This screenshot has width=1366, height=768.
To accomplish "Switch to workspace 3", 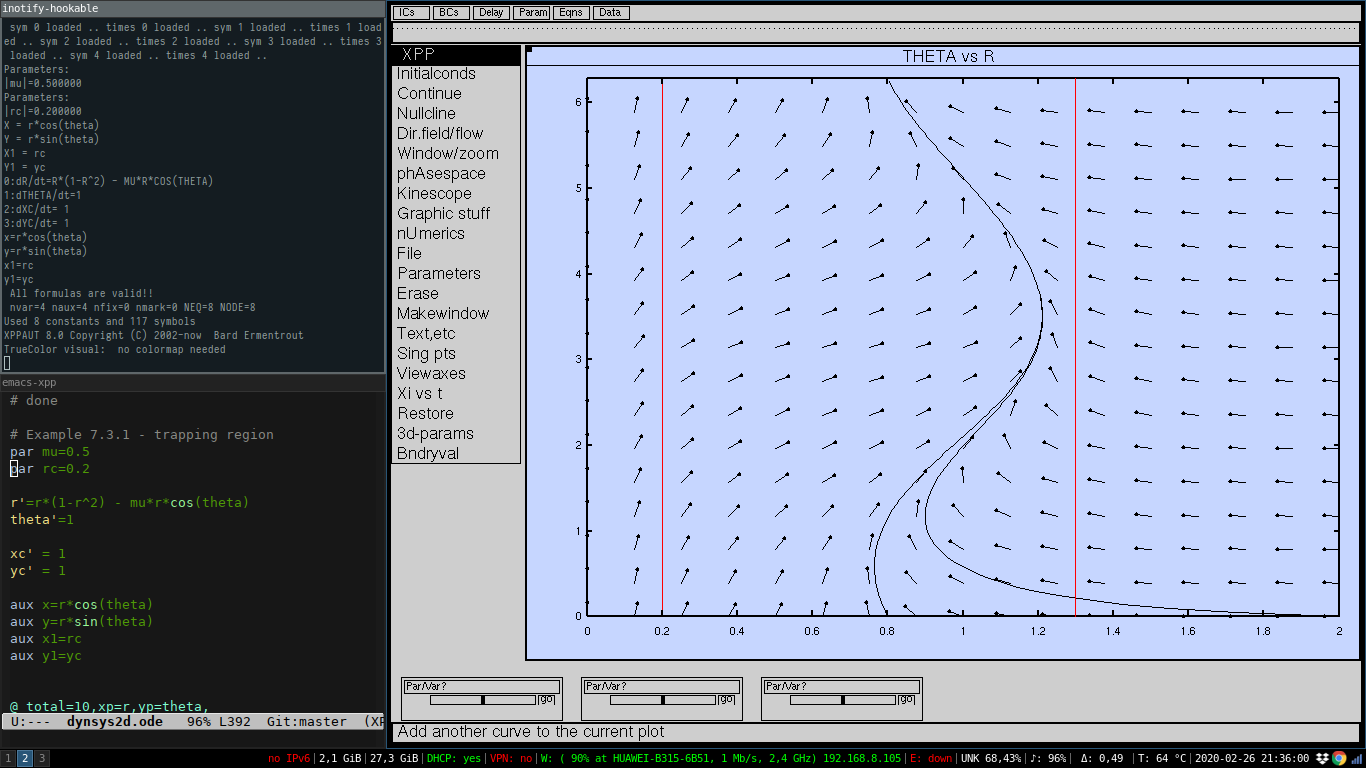I will 42,758.
